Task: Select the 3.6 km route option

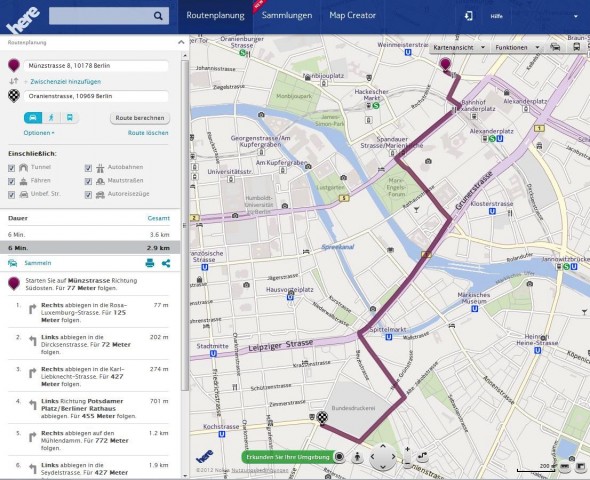Action: tap(90, 234)
